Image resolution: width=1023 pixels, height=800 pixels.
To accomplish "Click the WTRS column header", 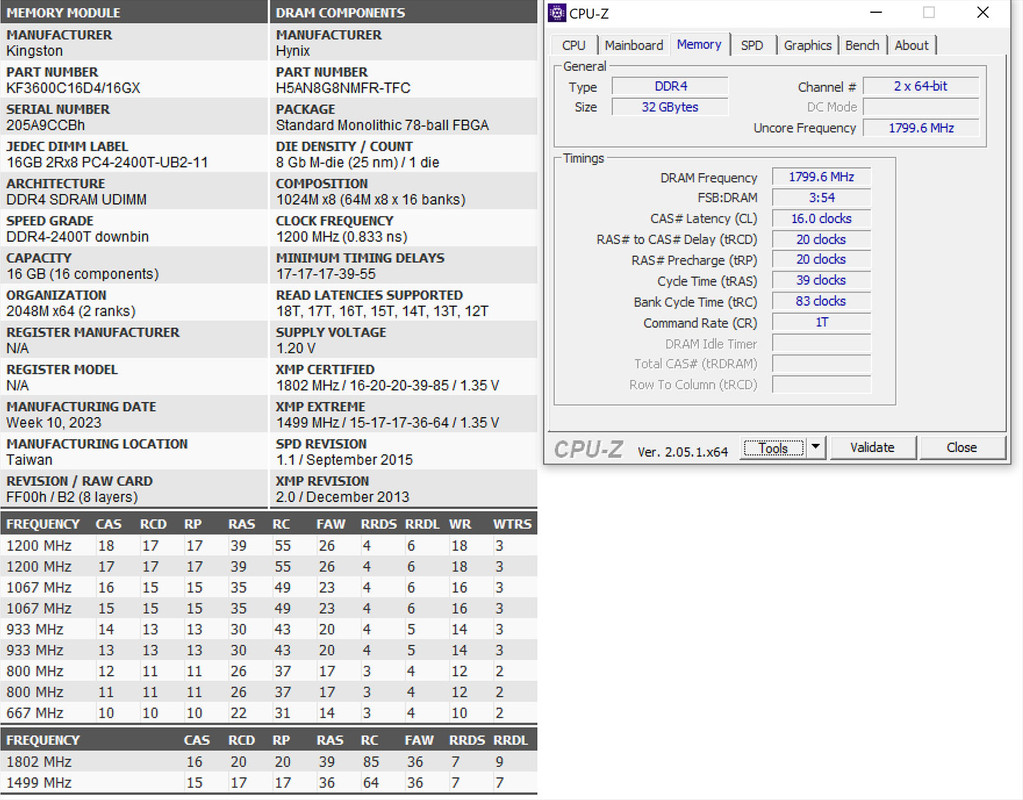I will click(x=512, y=524).
